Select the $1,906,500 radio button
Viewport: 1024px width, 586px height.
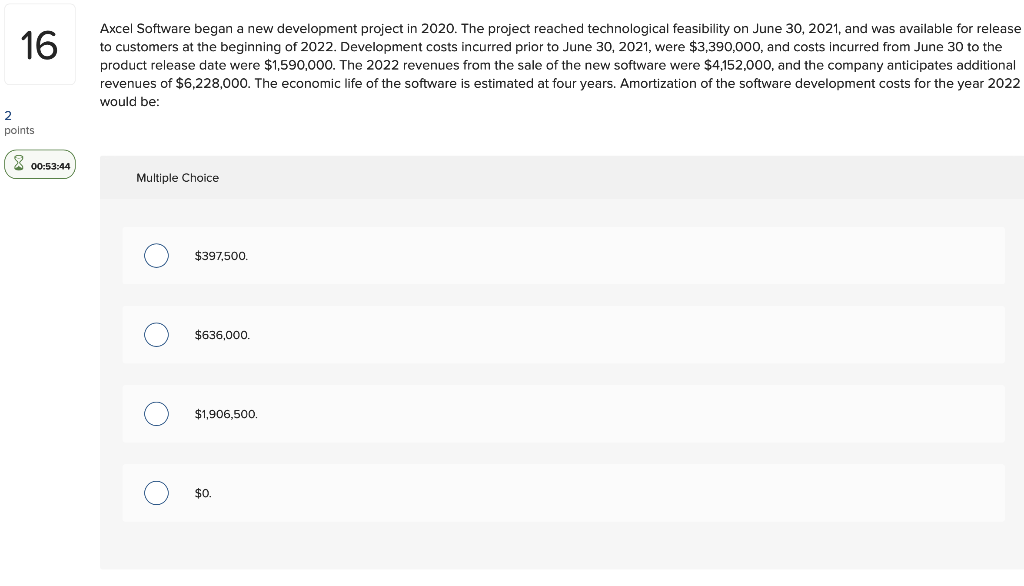point(156,413)
